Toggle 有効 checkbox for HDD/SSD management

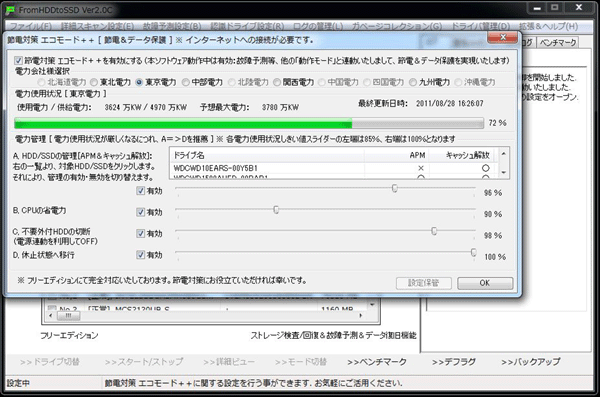pos(140,191)
